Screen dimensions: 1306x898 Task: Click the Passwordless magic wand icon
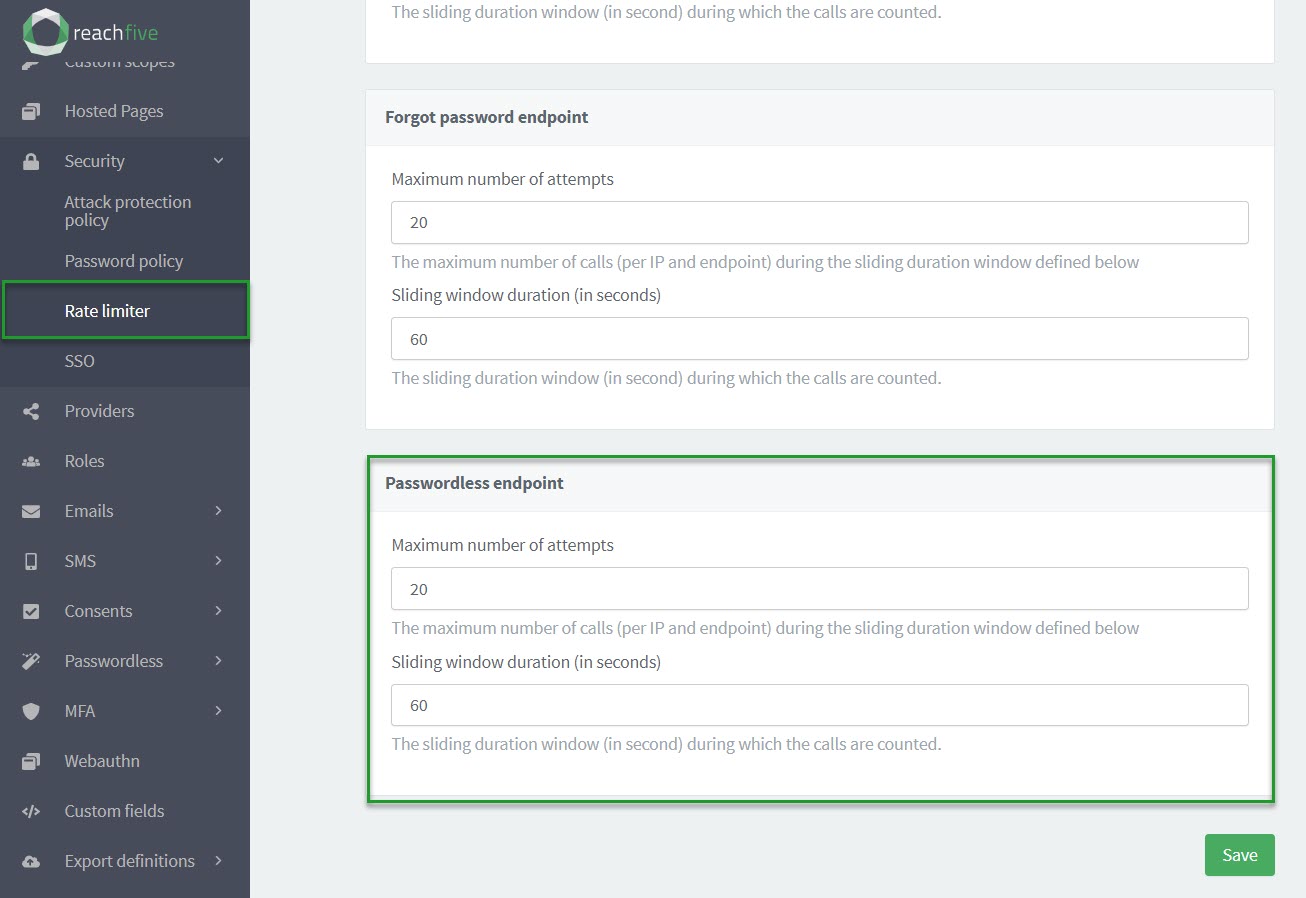(x=31, y=661)
